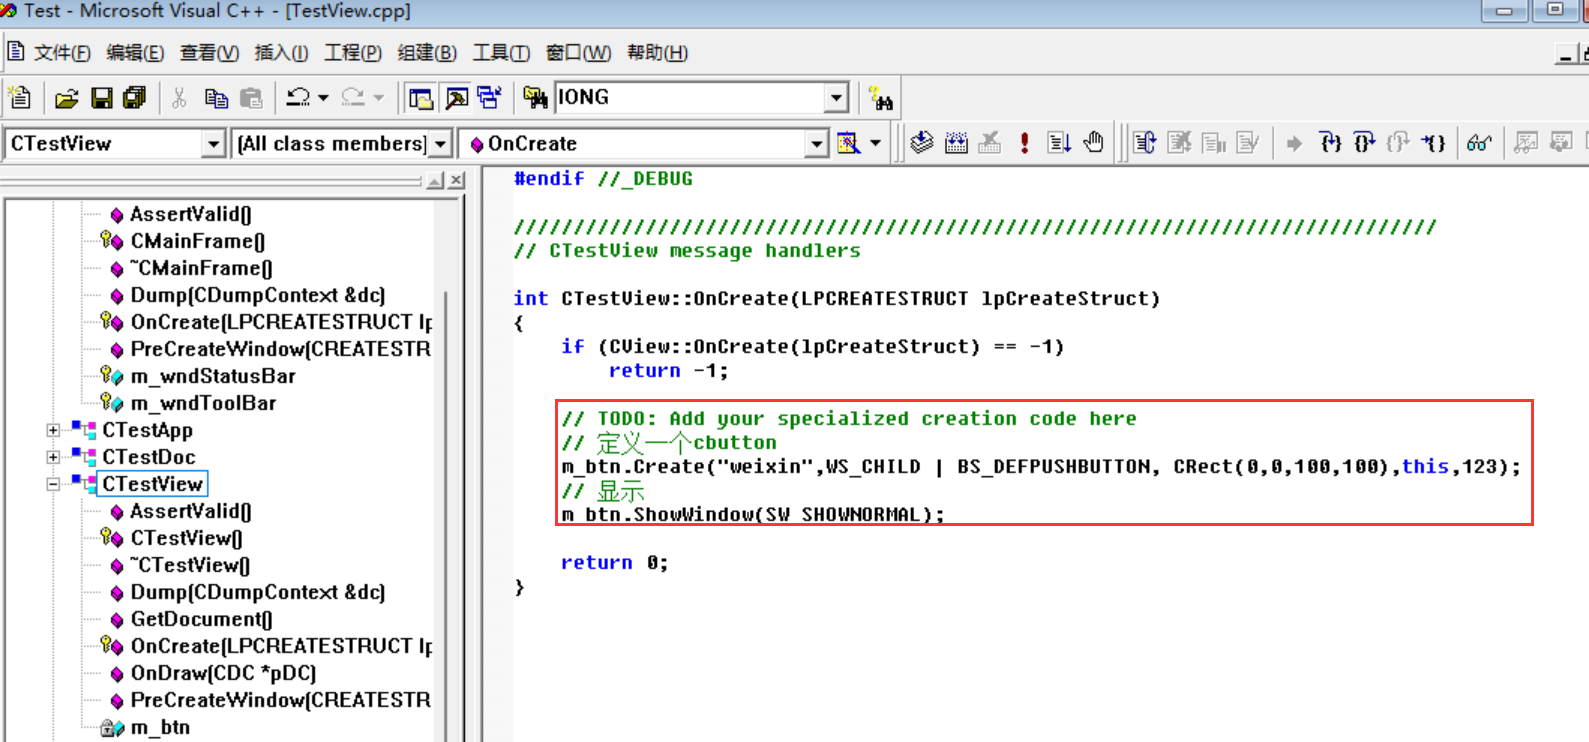Open the Find combo box dropdown arrow
This screenshot has width=1589, height=742.
[x=837, y=98]
